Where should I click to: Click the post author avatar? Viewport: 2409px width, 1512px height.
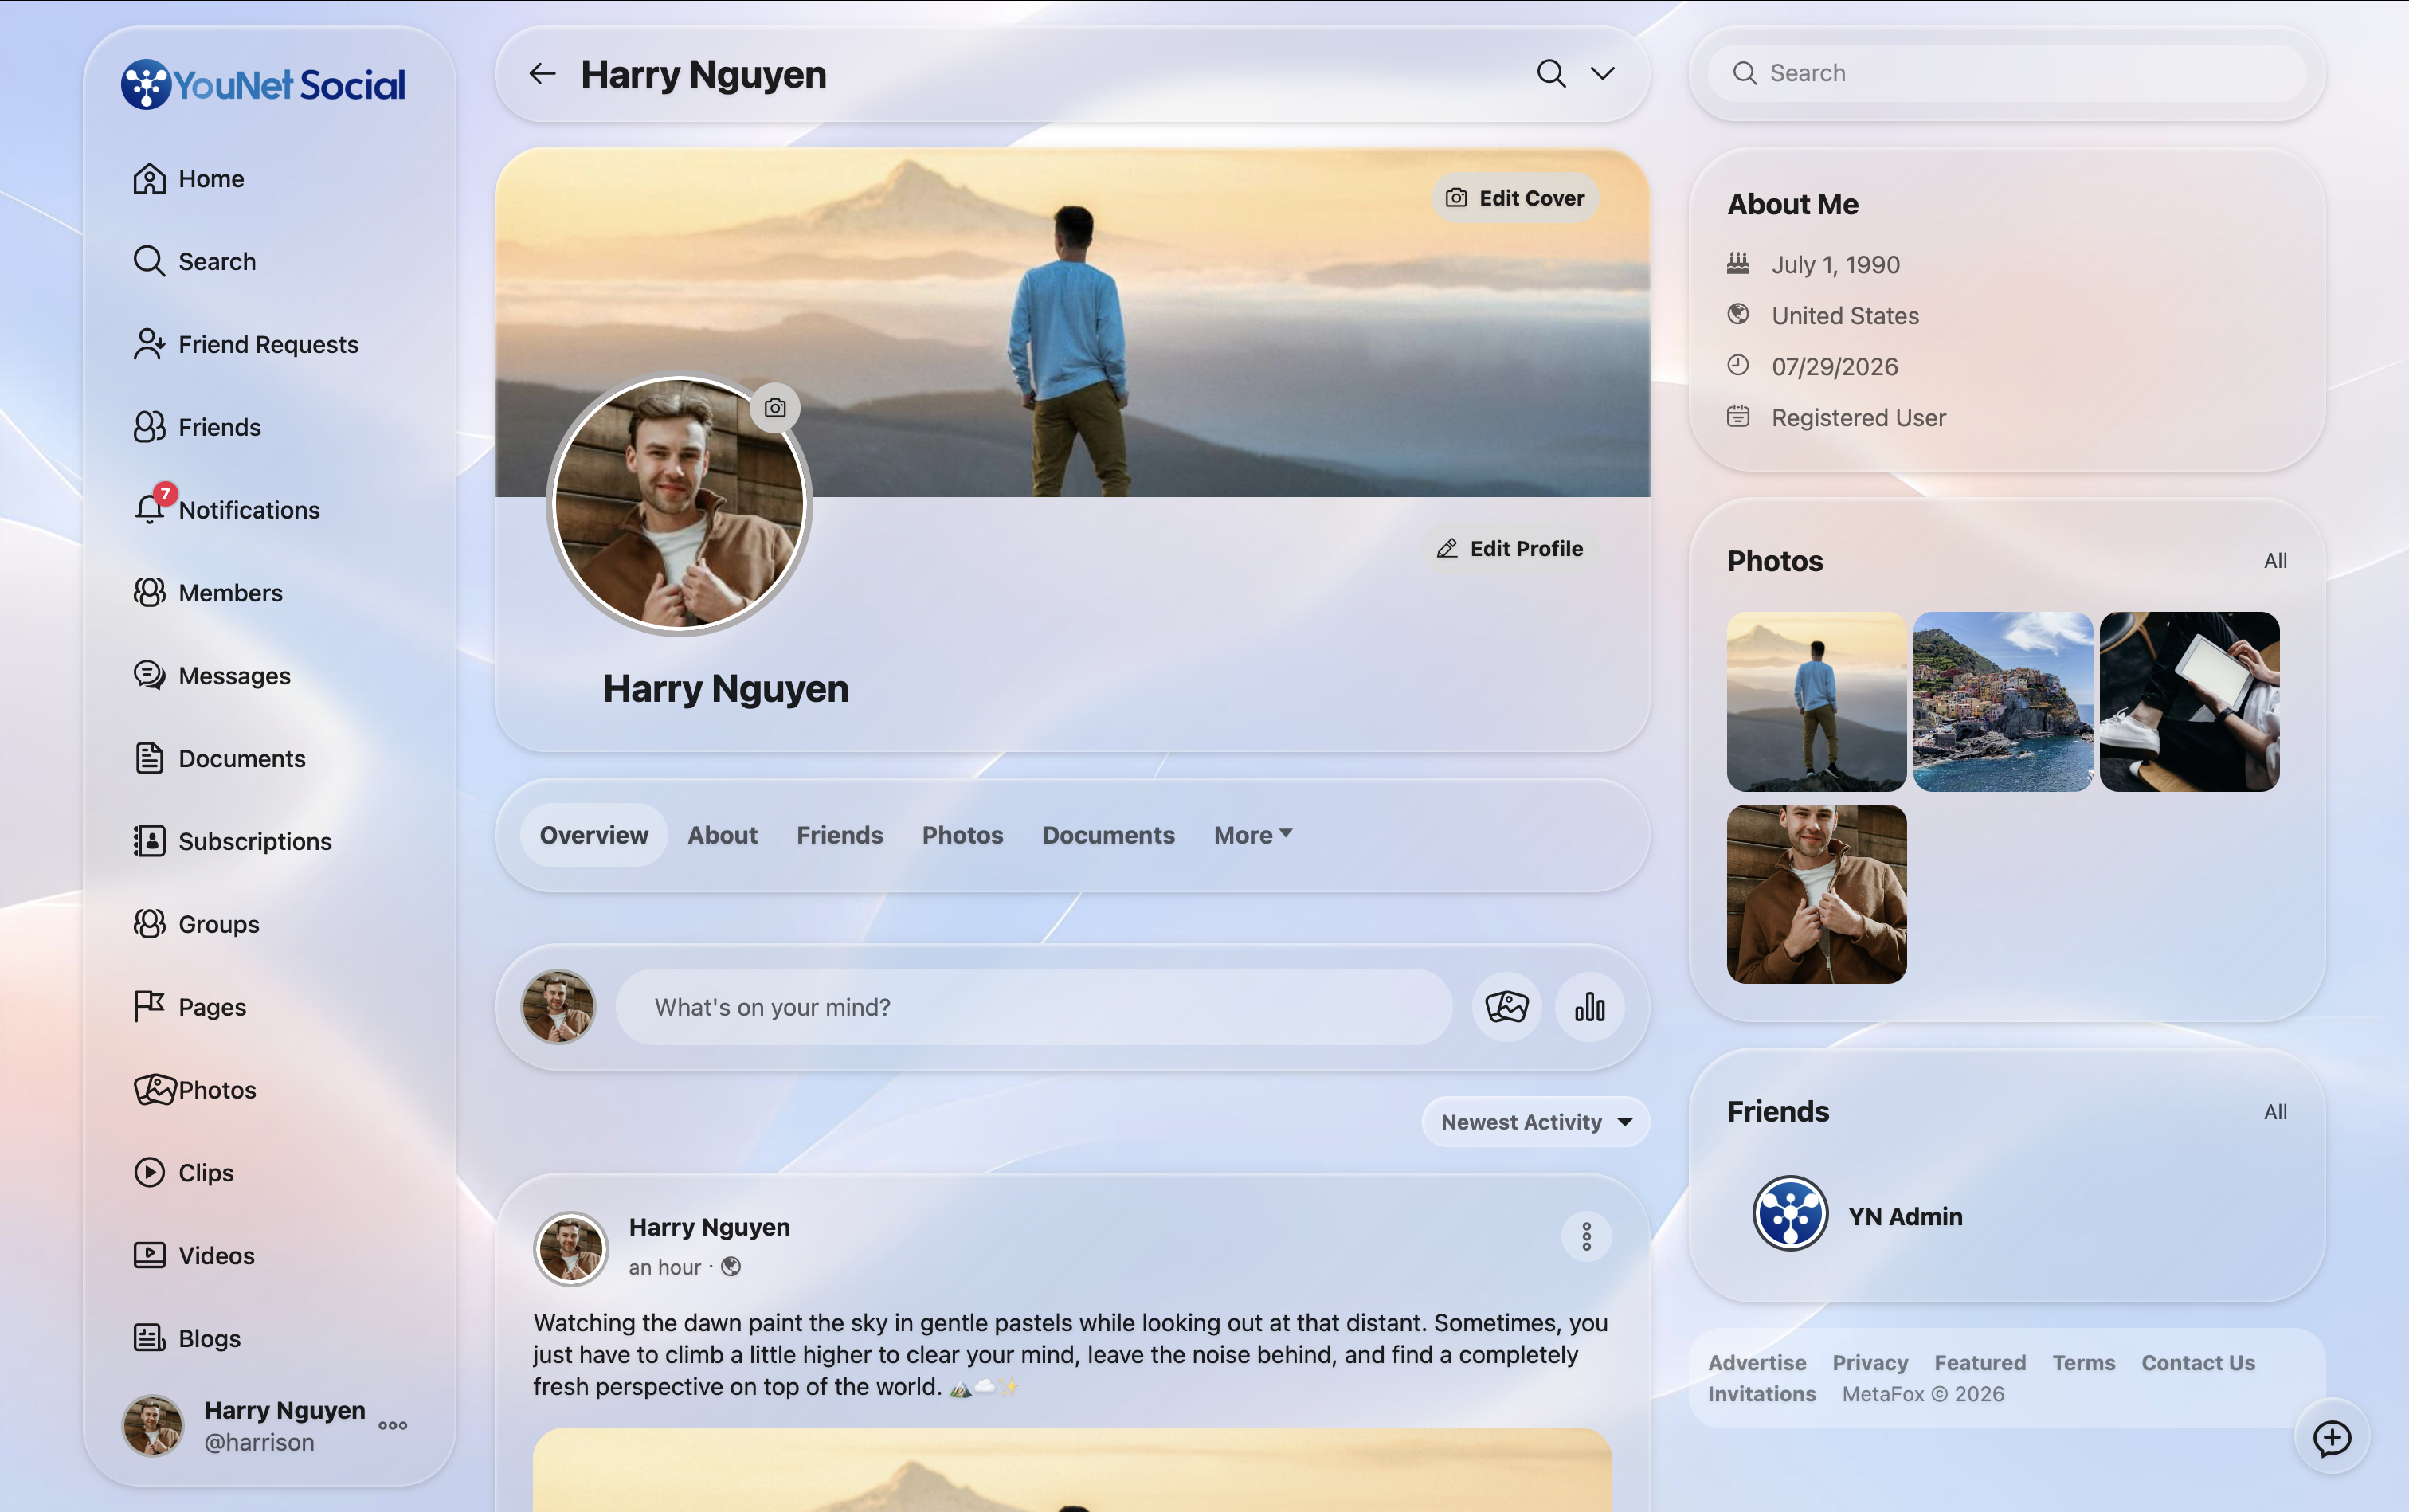click(571, 1249)
